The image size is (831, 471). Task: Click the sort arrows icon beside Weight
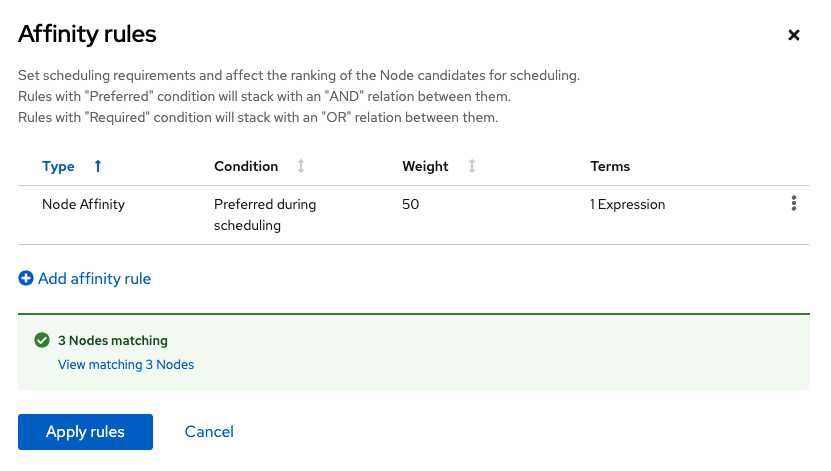472,166
